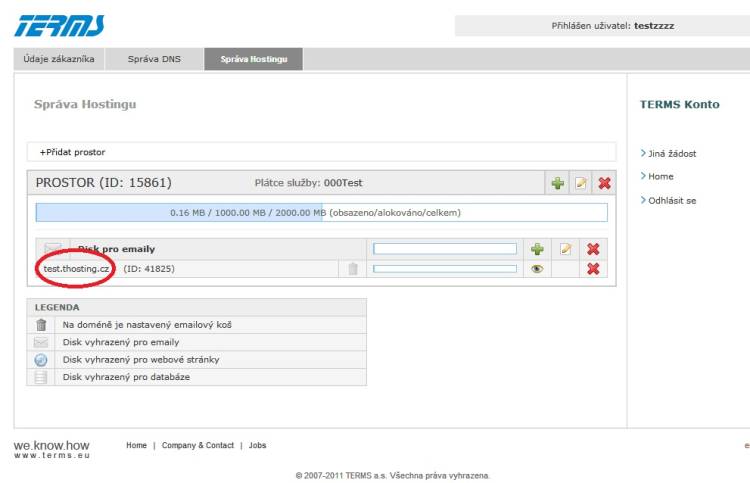Click the PROSTOR disk usage progress bar
Viewport: 750px width, 483px height.
coord(321,212)
